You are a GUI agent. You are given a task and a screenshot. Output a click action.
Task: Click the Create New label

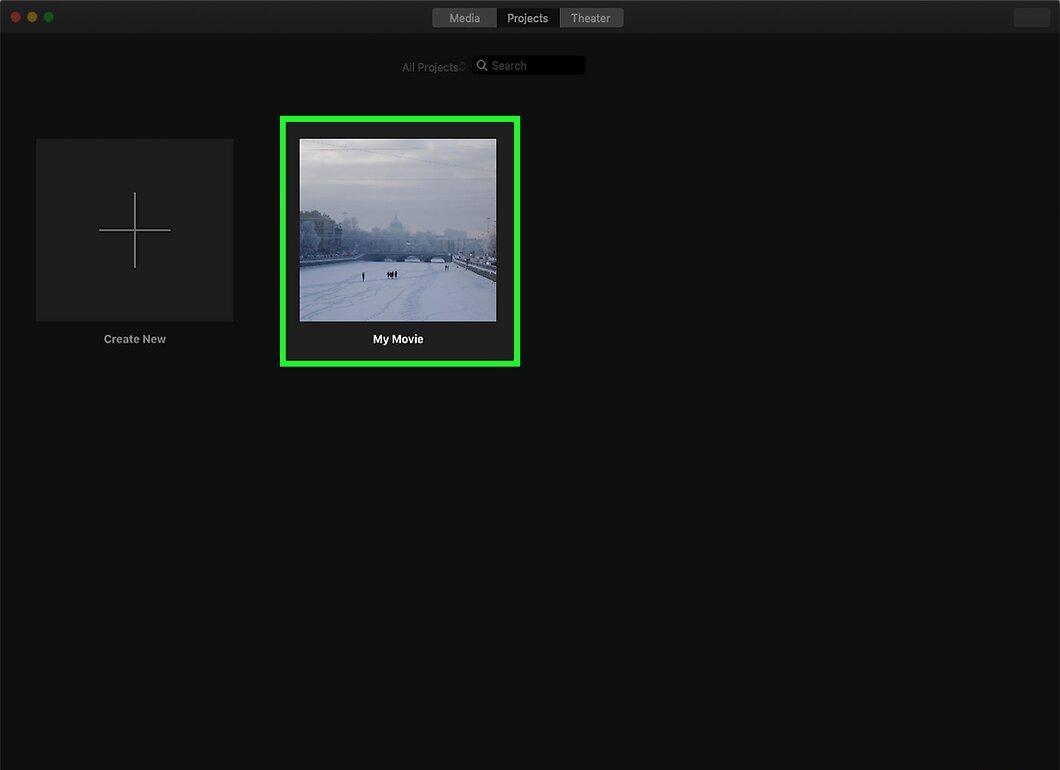tap(135, 339)
